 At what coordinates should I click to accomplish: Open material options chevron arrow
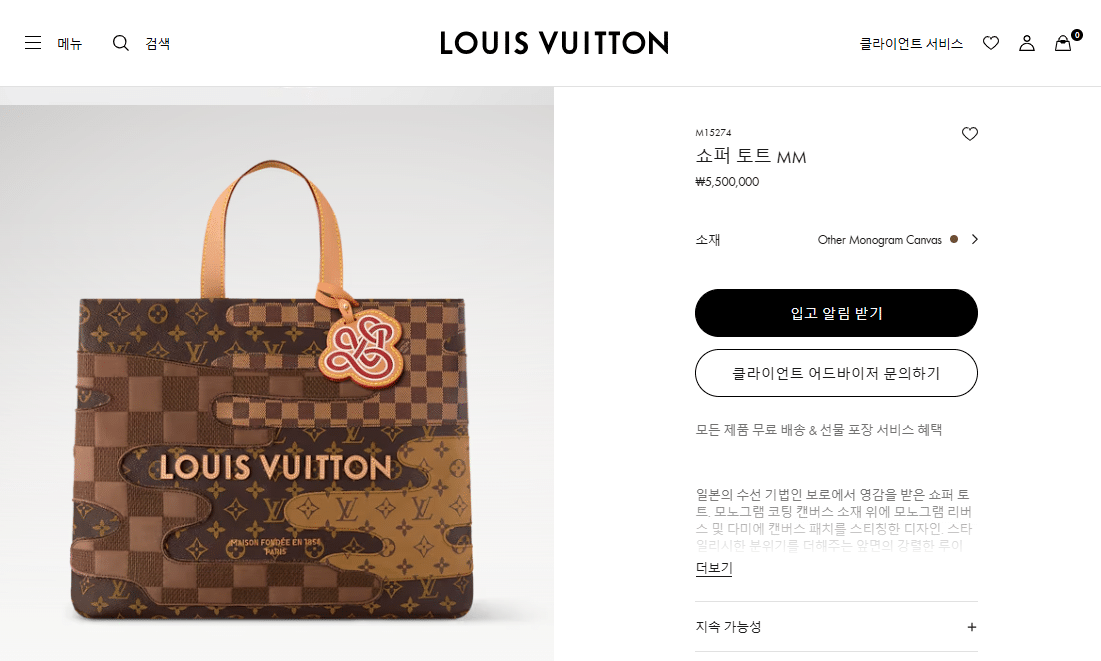pos(975,240)
